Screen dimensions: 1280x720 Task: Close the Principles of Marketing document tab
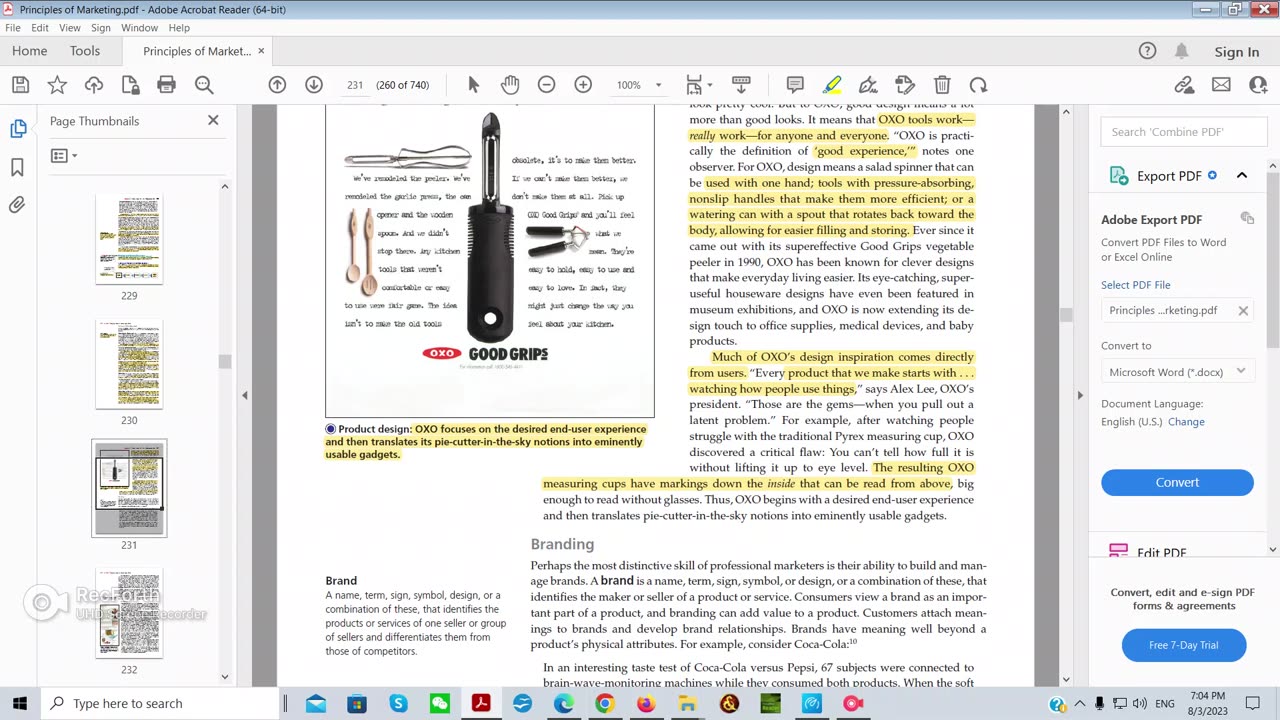coord(262,51)
